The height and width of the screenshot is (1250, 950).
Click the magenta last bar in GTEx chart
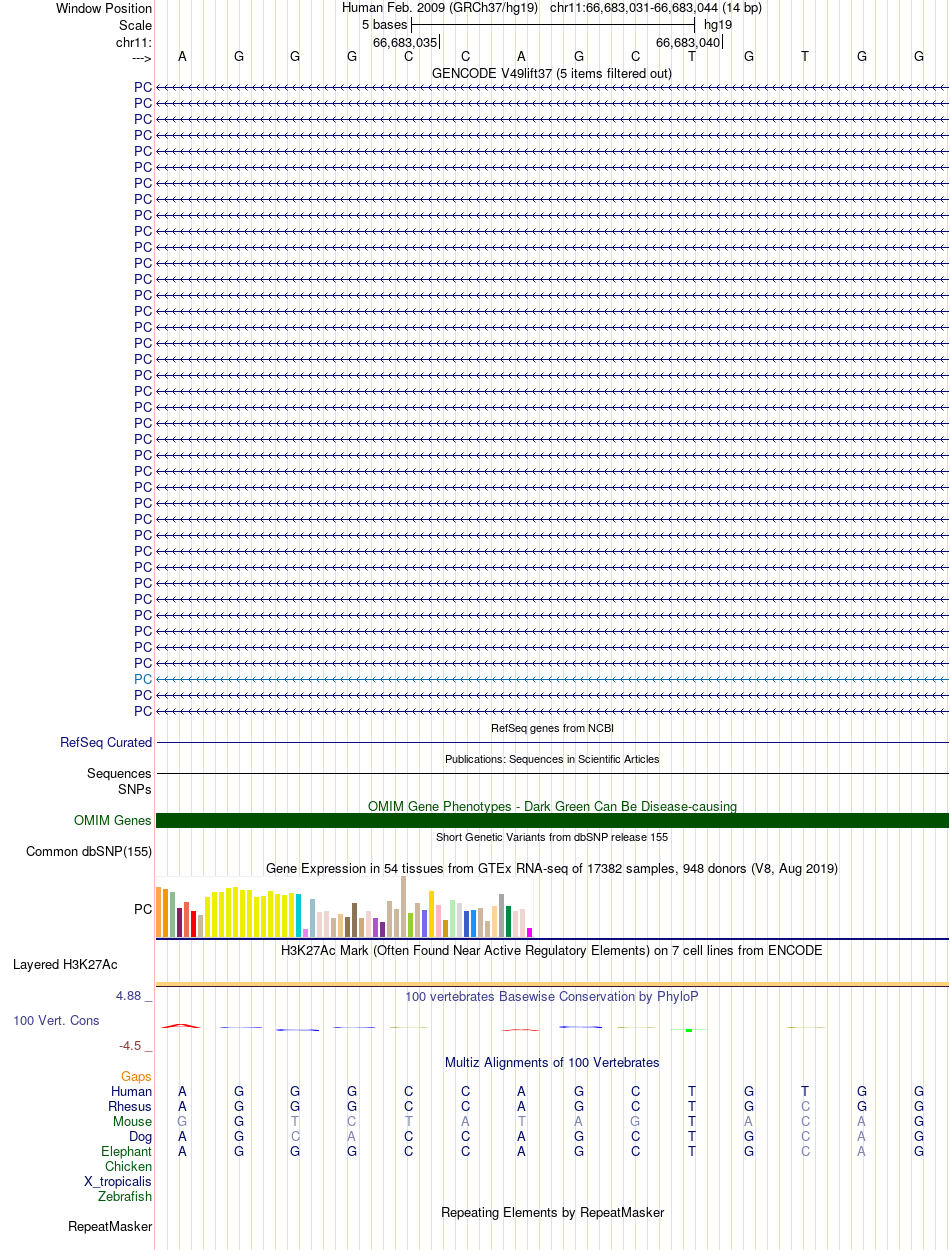530,933
